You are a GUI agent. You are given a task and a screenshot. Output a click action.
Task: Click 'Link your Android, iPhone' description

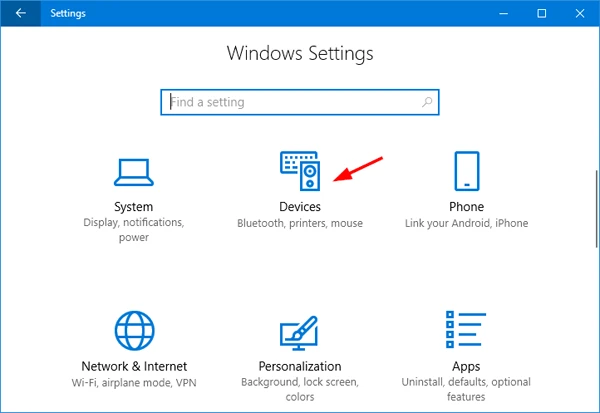(466, 224)
